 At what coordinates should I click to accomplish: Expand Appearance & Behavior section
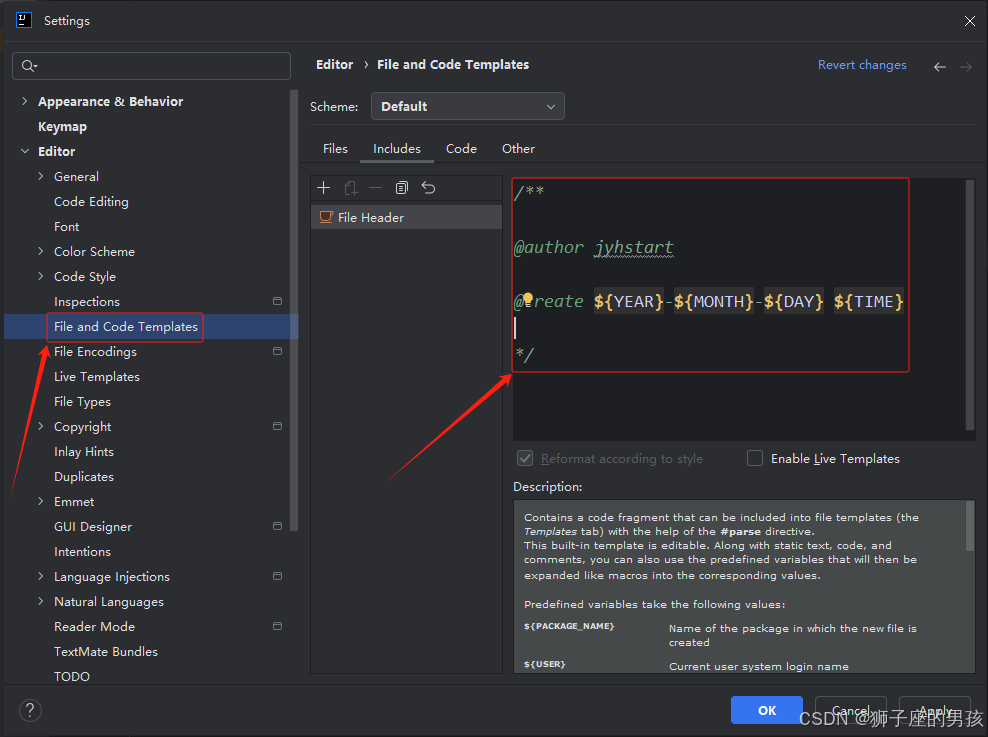coord(25,101)
